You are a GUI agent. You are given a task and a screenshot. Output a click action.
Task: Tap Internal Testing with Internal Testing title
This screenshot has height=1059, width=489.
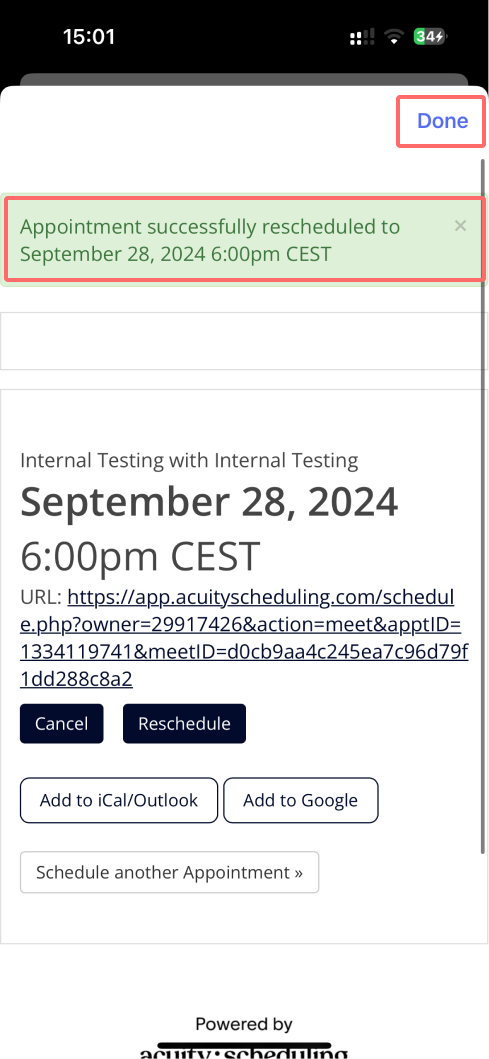pyautogui.click(x=189, y=461)
